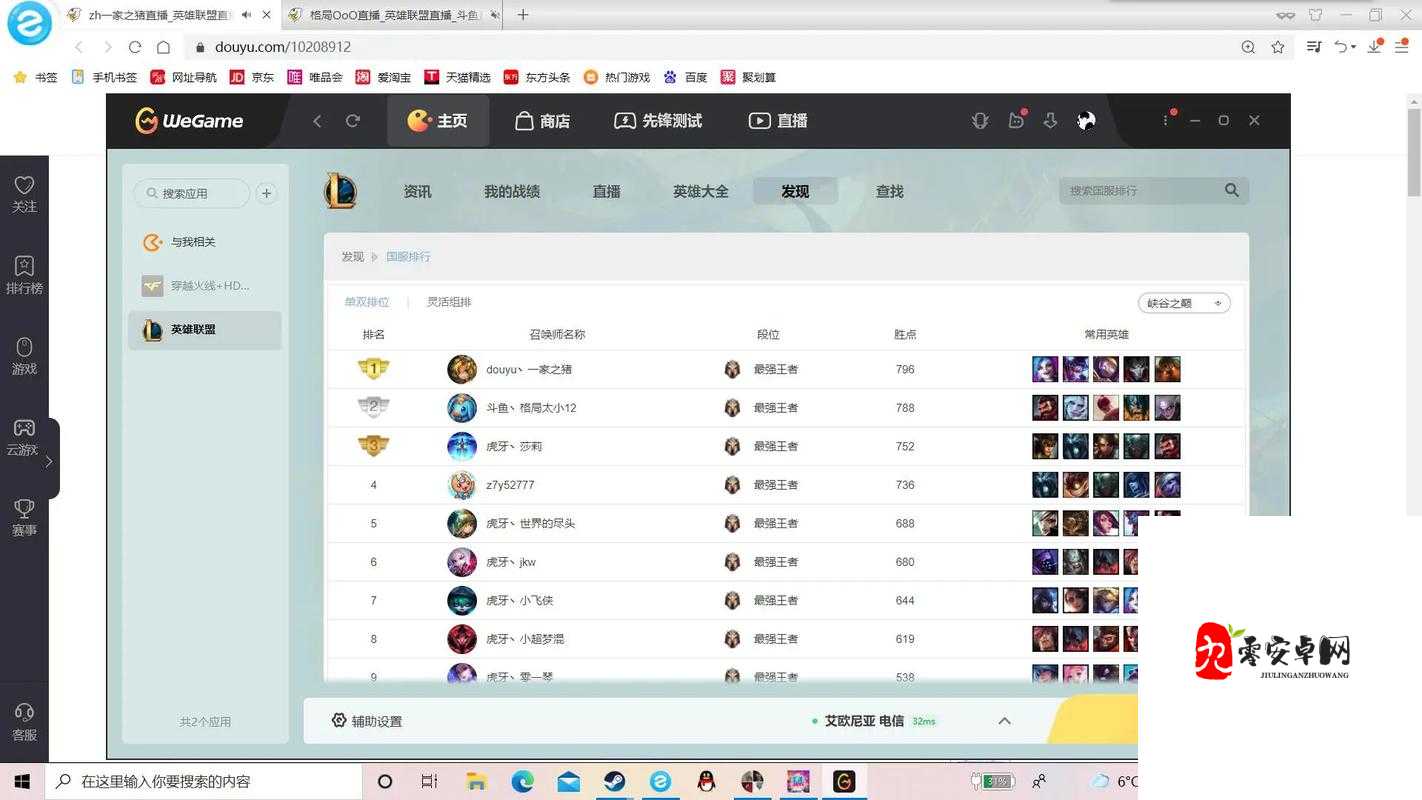Click avatar of 虎牙丶小飞侠
Screen dimensions: 1422x800
point(462,600)
